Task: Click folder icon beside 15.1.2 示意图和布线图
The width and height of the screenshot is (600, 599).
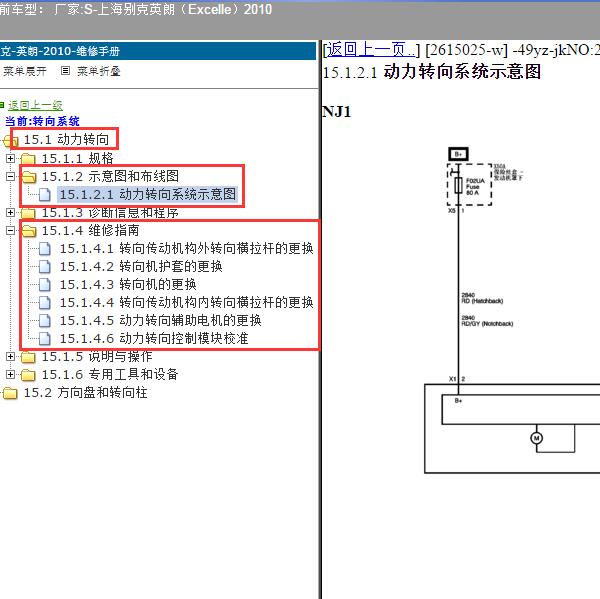Action: pyautogui.click(x=29, y=177)
